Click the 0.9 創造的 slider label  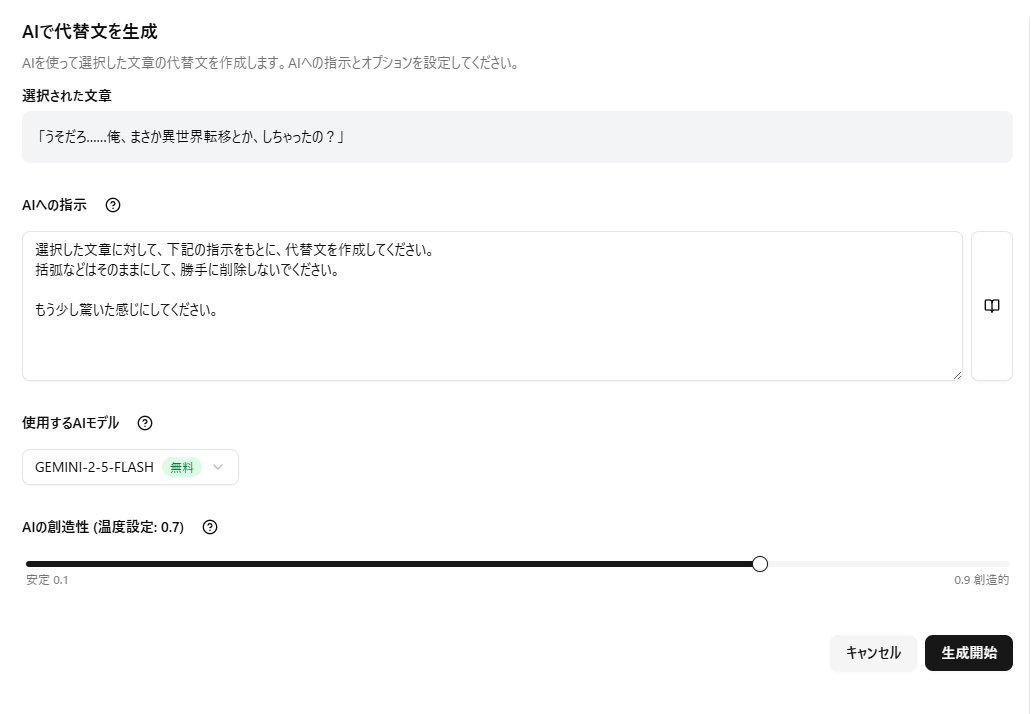coord(981,580)
